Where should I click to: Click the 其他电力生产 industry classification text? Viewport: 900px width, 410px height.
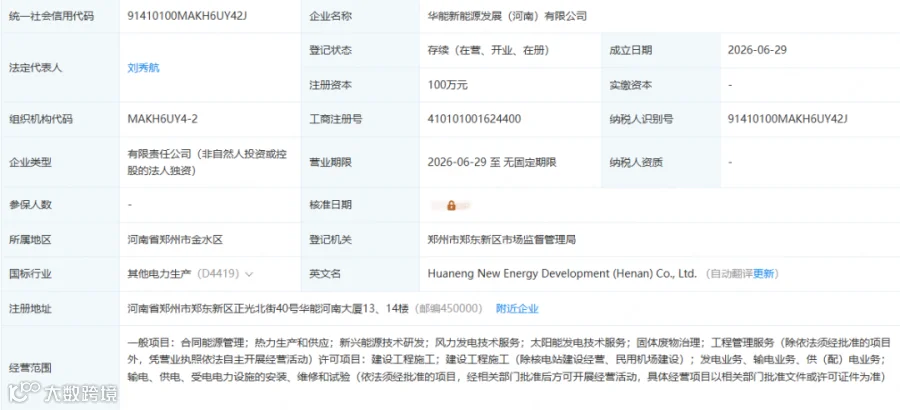click(159, 274)
